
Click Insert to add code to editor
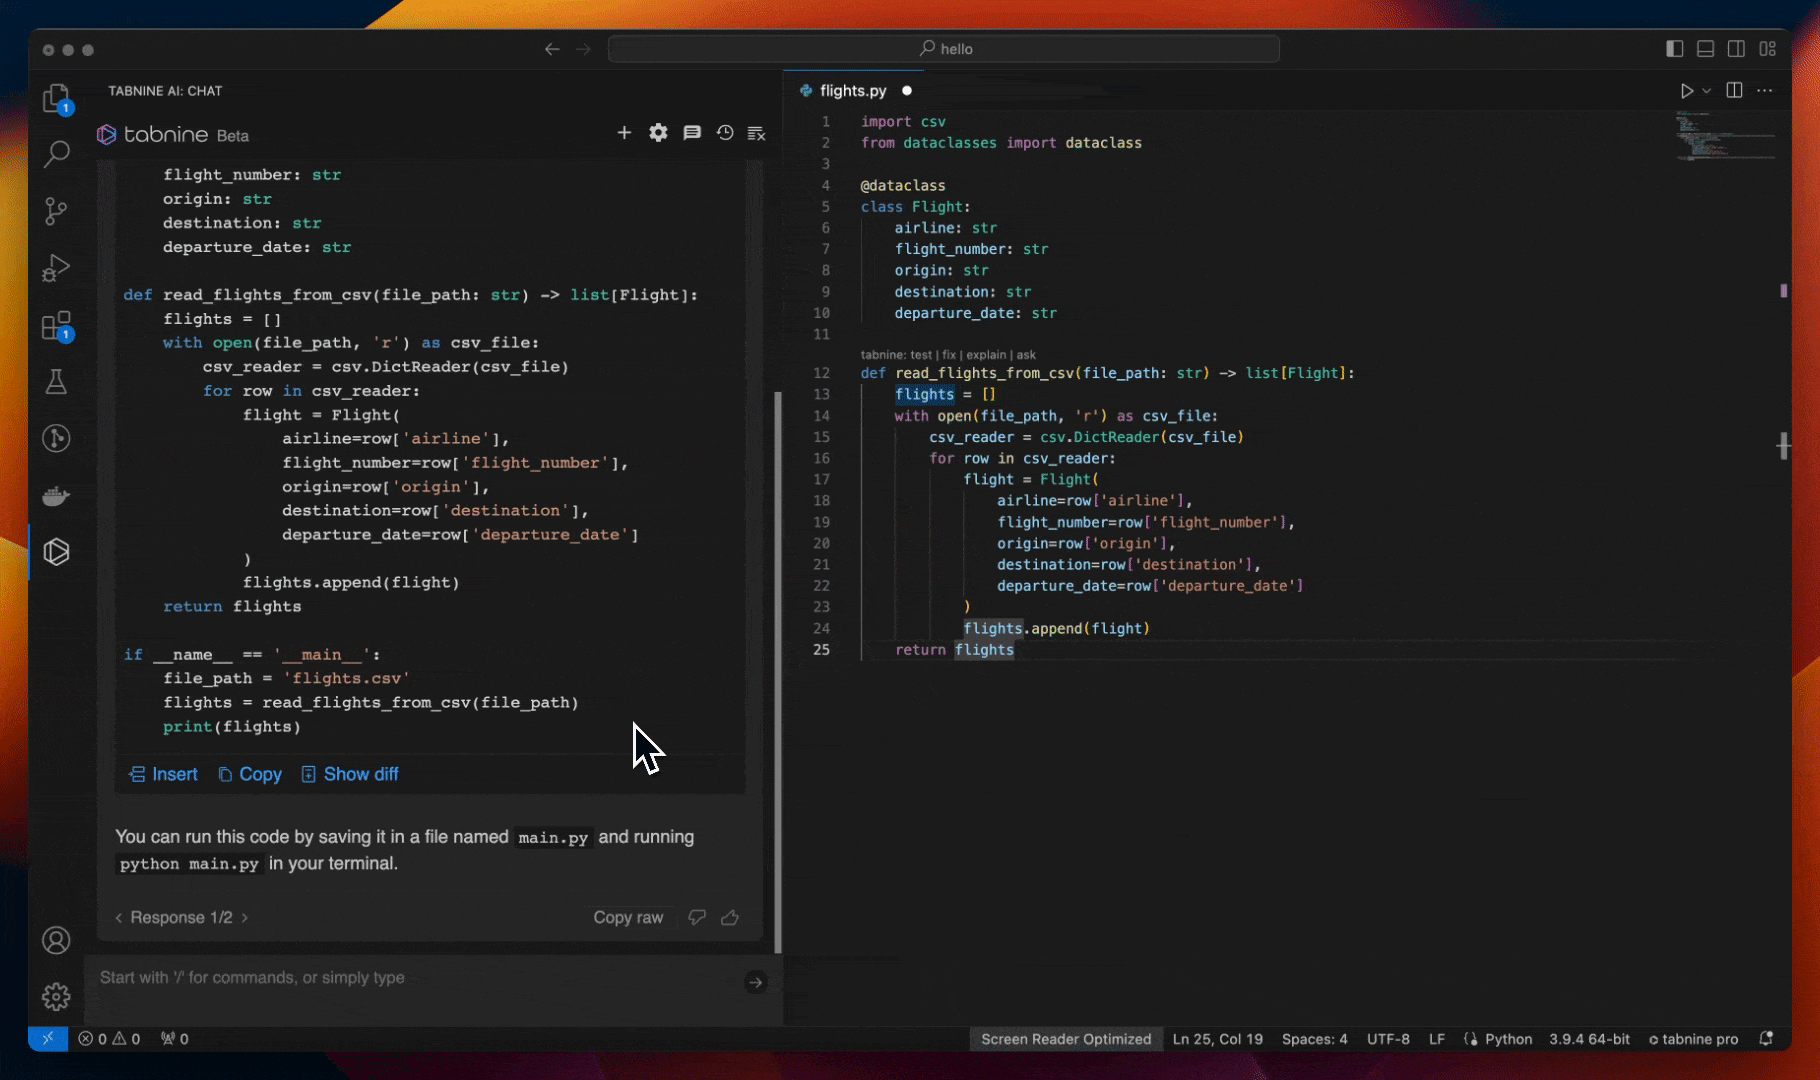pyautogui.click(x=164, y=774)
